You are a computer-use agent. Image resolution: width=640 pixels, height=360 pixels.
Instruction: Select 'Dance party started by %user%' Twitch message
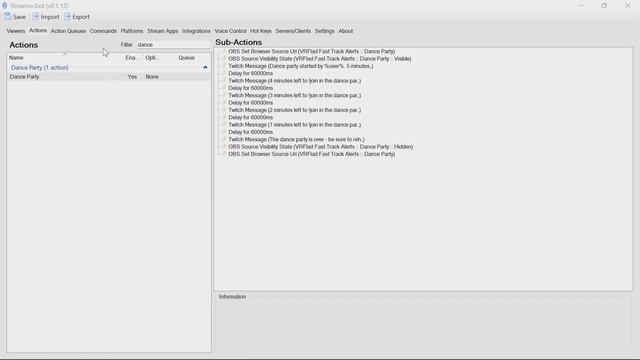[x=300, y=66]
